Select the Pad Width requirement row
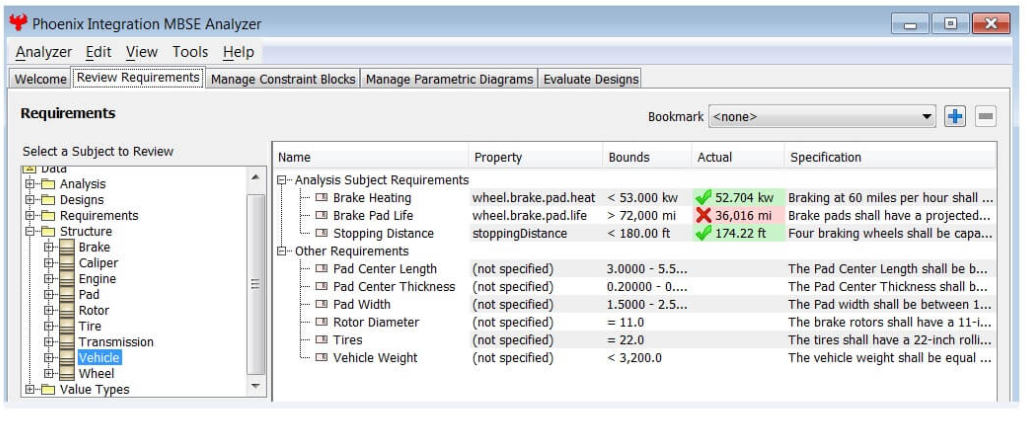The height and width of the screenshot is (425, 1025). coord(634,304)
